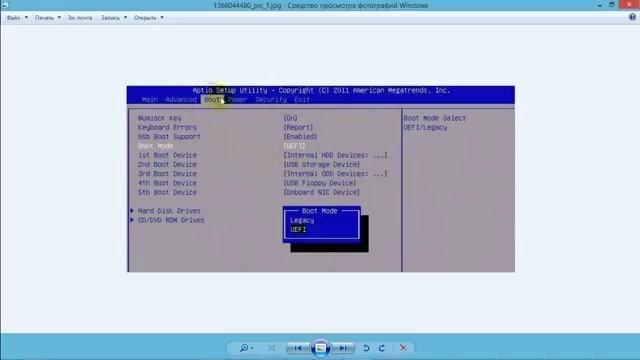The height and width of the screenshot is (360, 640).
Task: Click the Power BIOS tab
Action: [x=237, y=100]
